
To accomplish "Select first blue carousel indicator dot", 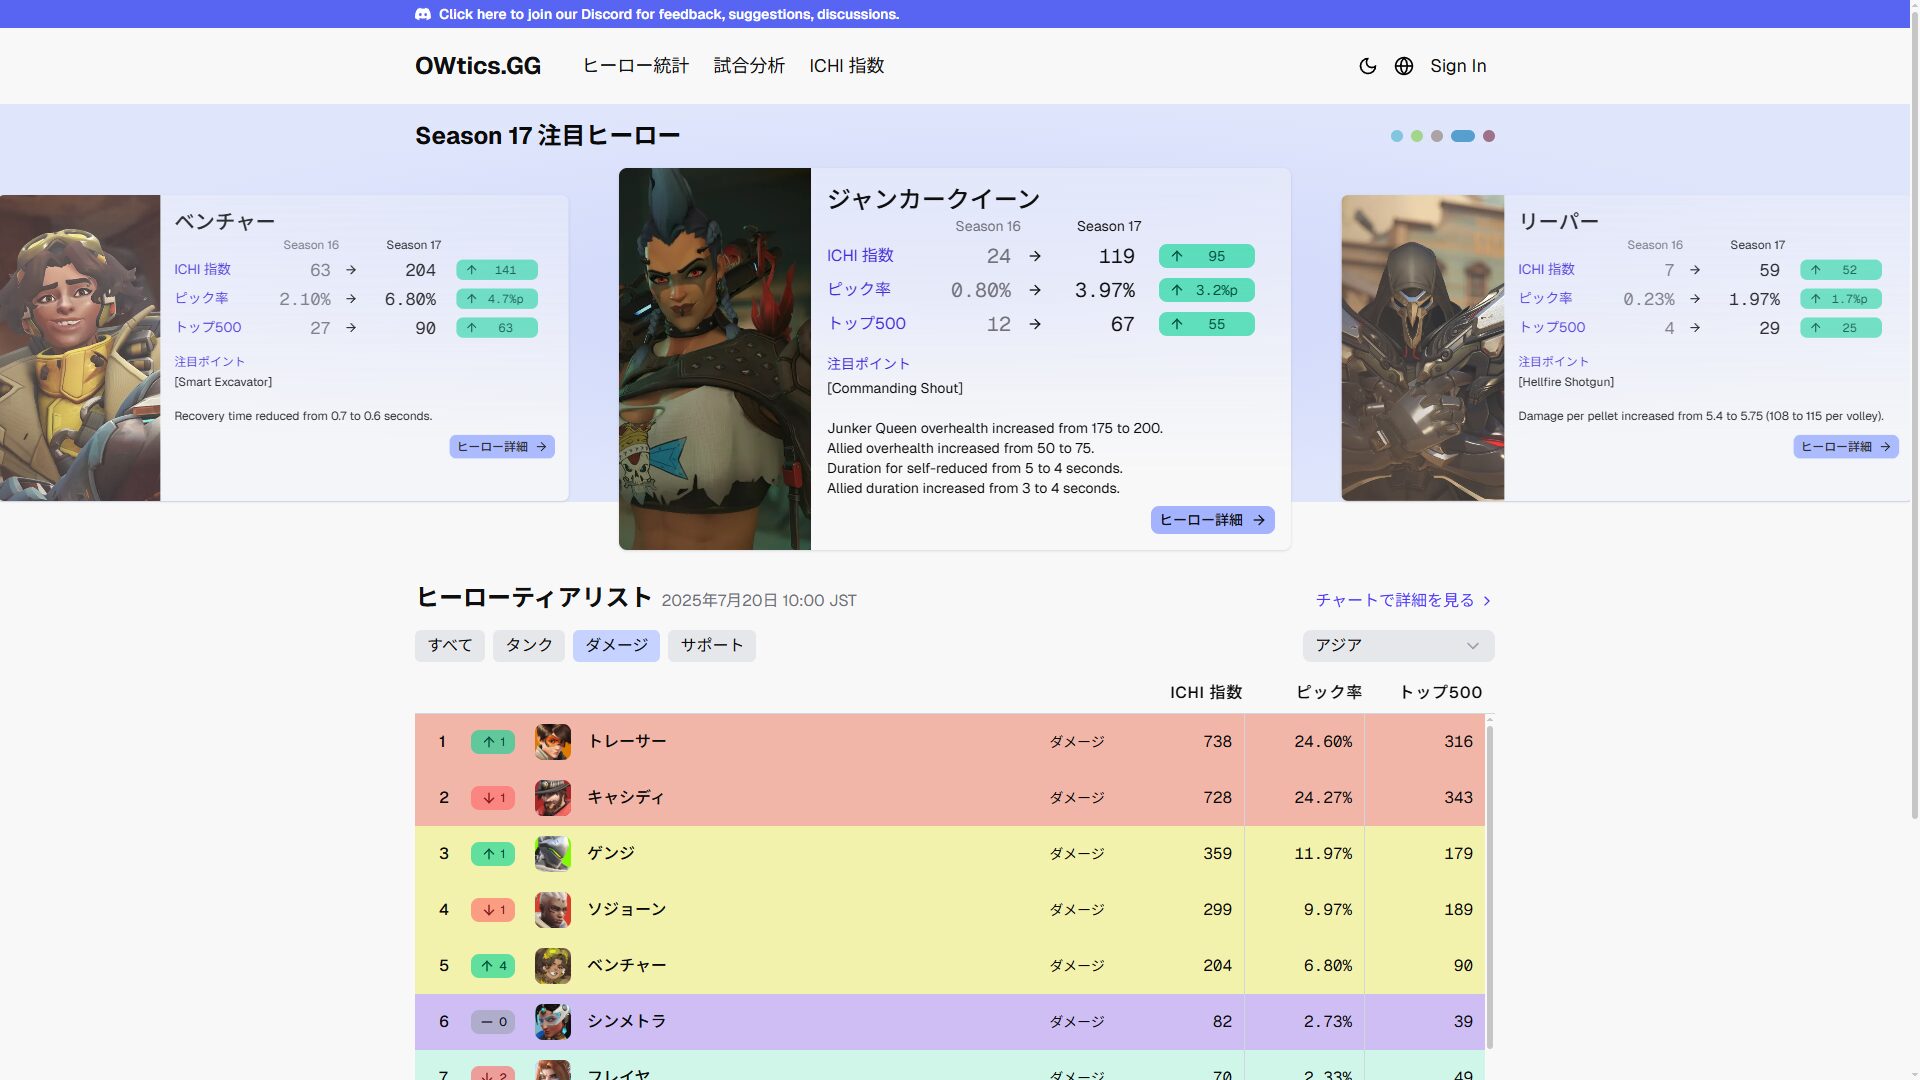I will pos(1397,136).
